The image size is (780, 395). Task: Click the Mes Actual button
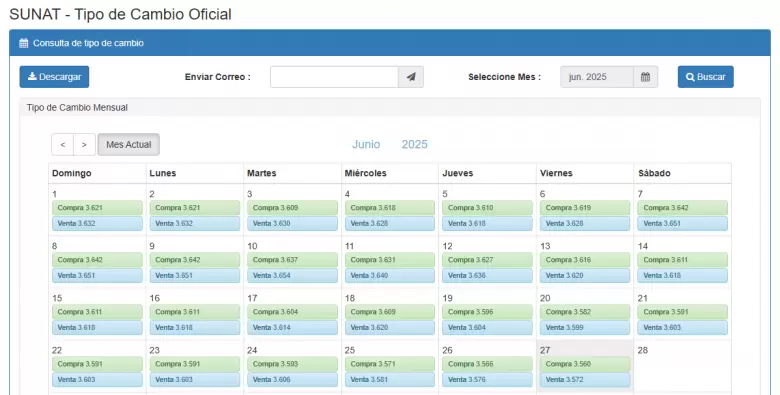click(128, 145)
